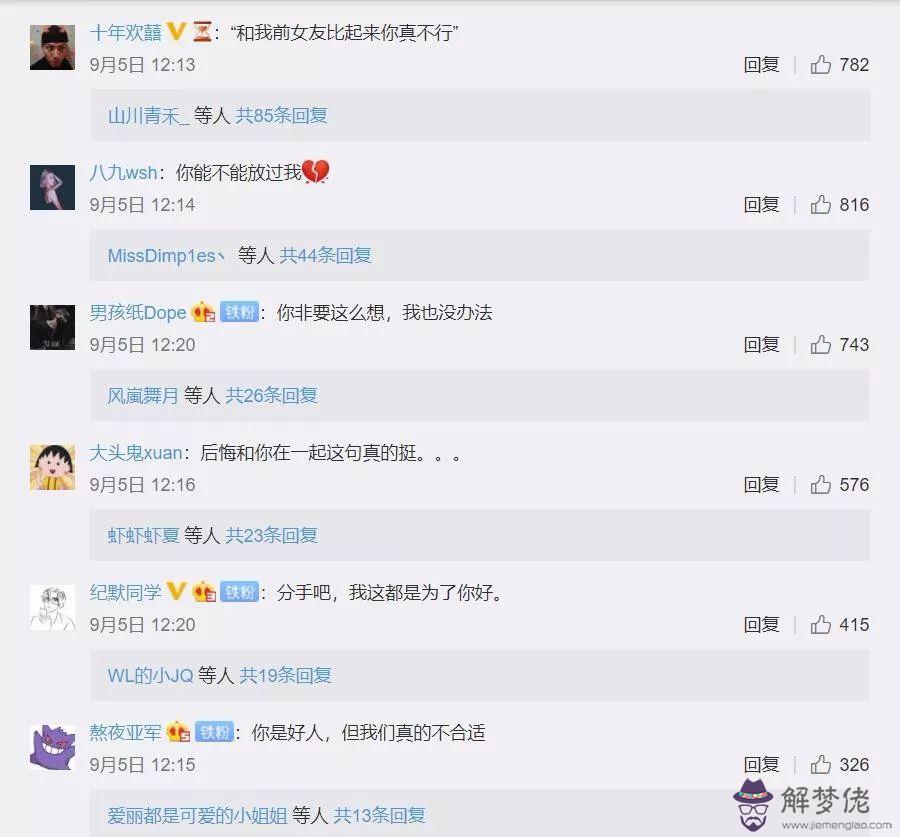This screenshot has height=837, width=900.
Task: Like the comment by 十年欢囍
Action: (820, 65)
